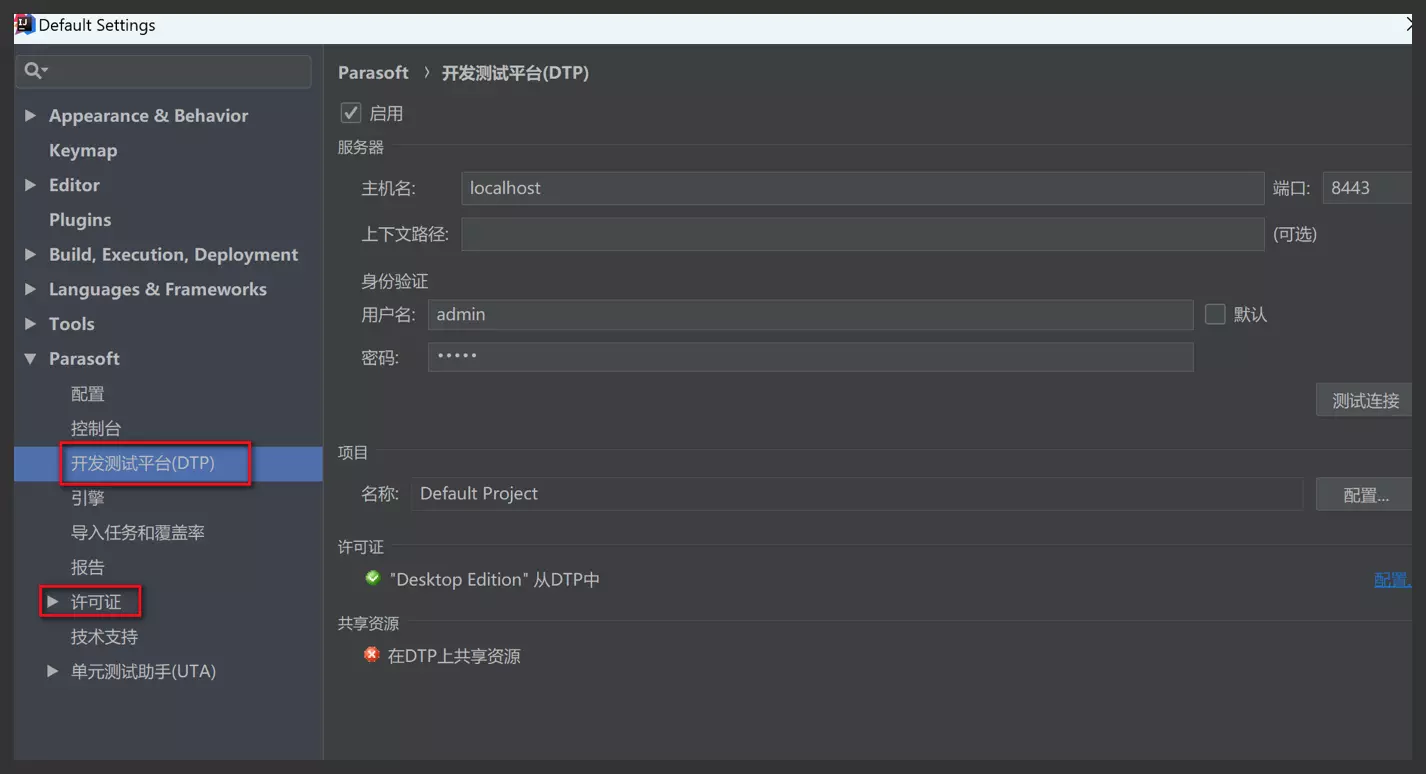The width and height of the screenshot is (1426, 774).
Task: Click the Parasoft breadcrumb in the header
Action: click(373, 73)
